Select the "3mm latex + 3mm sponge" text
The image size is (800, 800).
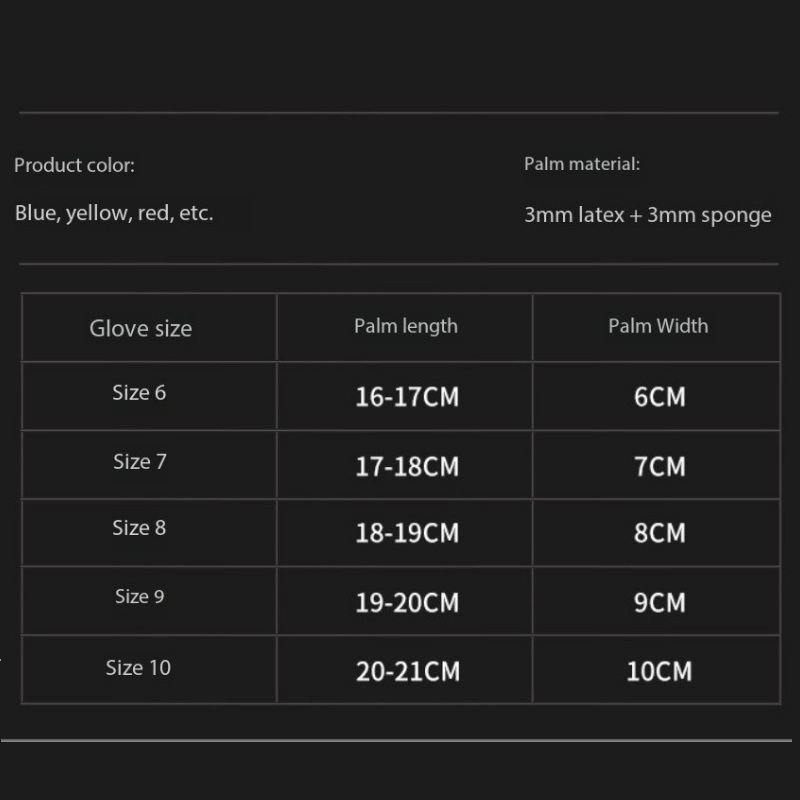point(647,215)
